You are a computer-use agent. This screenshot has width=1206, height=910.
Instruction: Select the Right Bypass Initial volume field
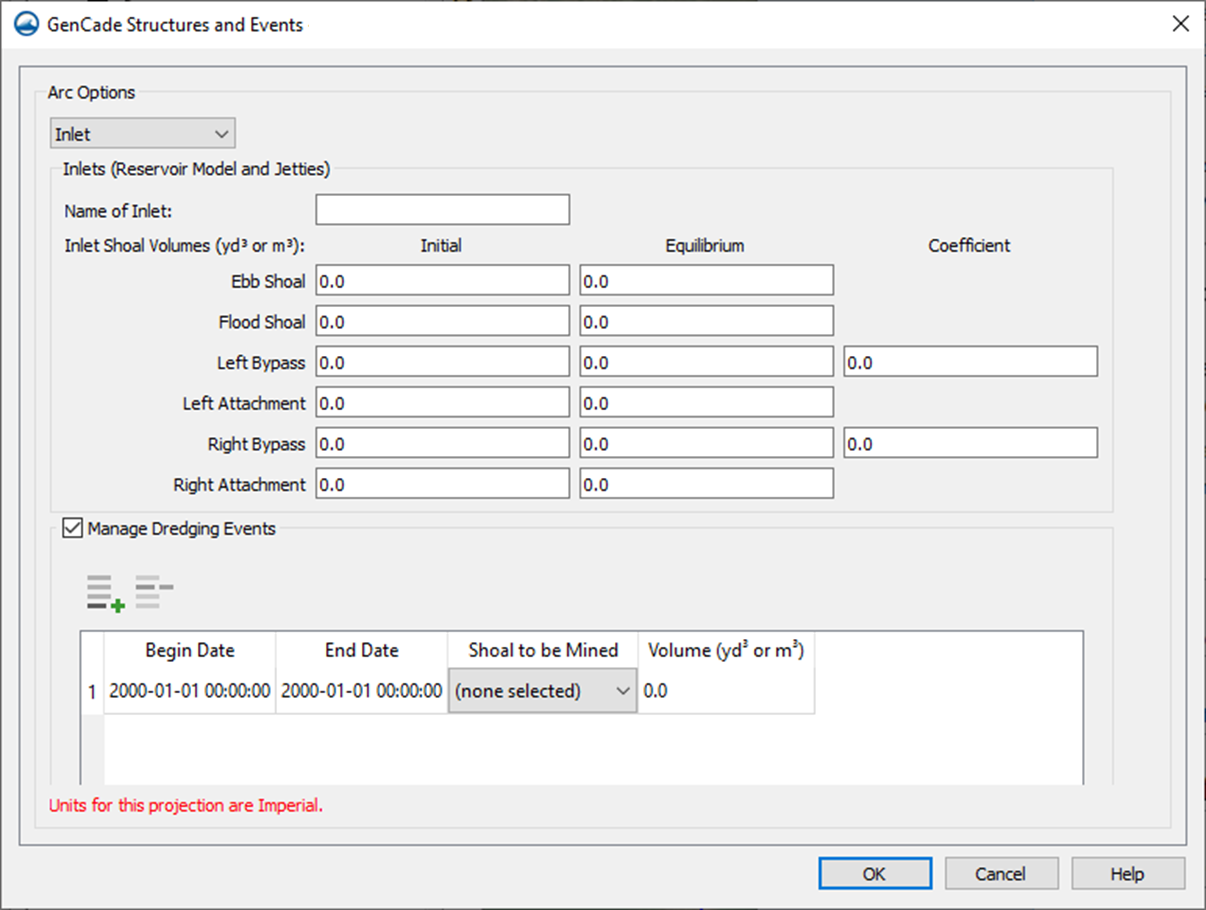pos(443,444)
